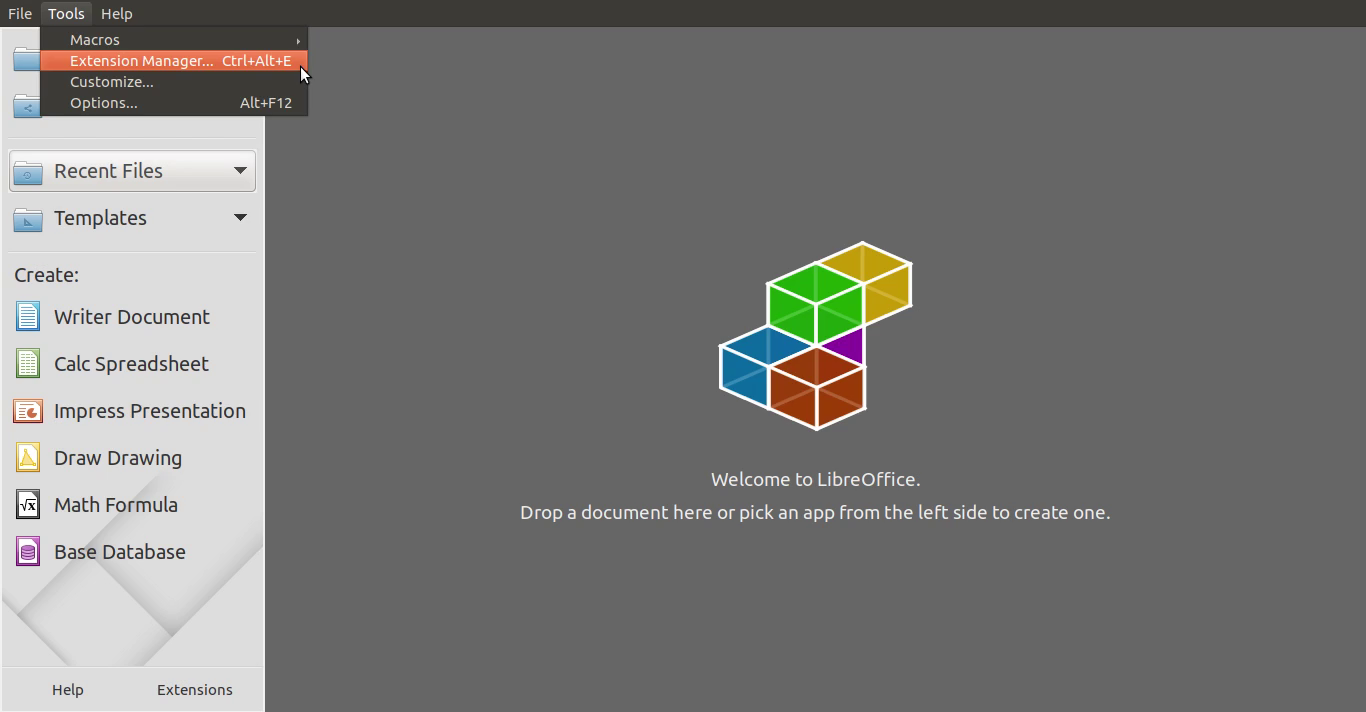Choose Extension Manager from Tools menu
The image size is (1366, 712).
(x=174, y=61)
